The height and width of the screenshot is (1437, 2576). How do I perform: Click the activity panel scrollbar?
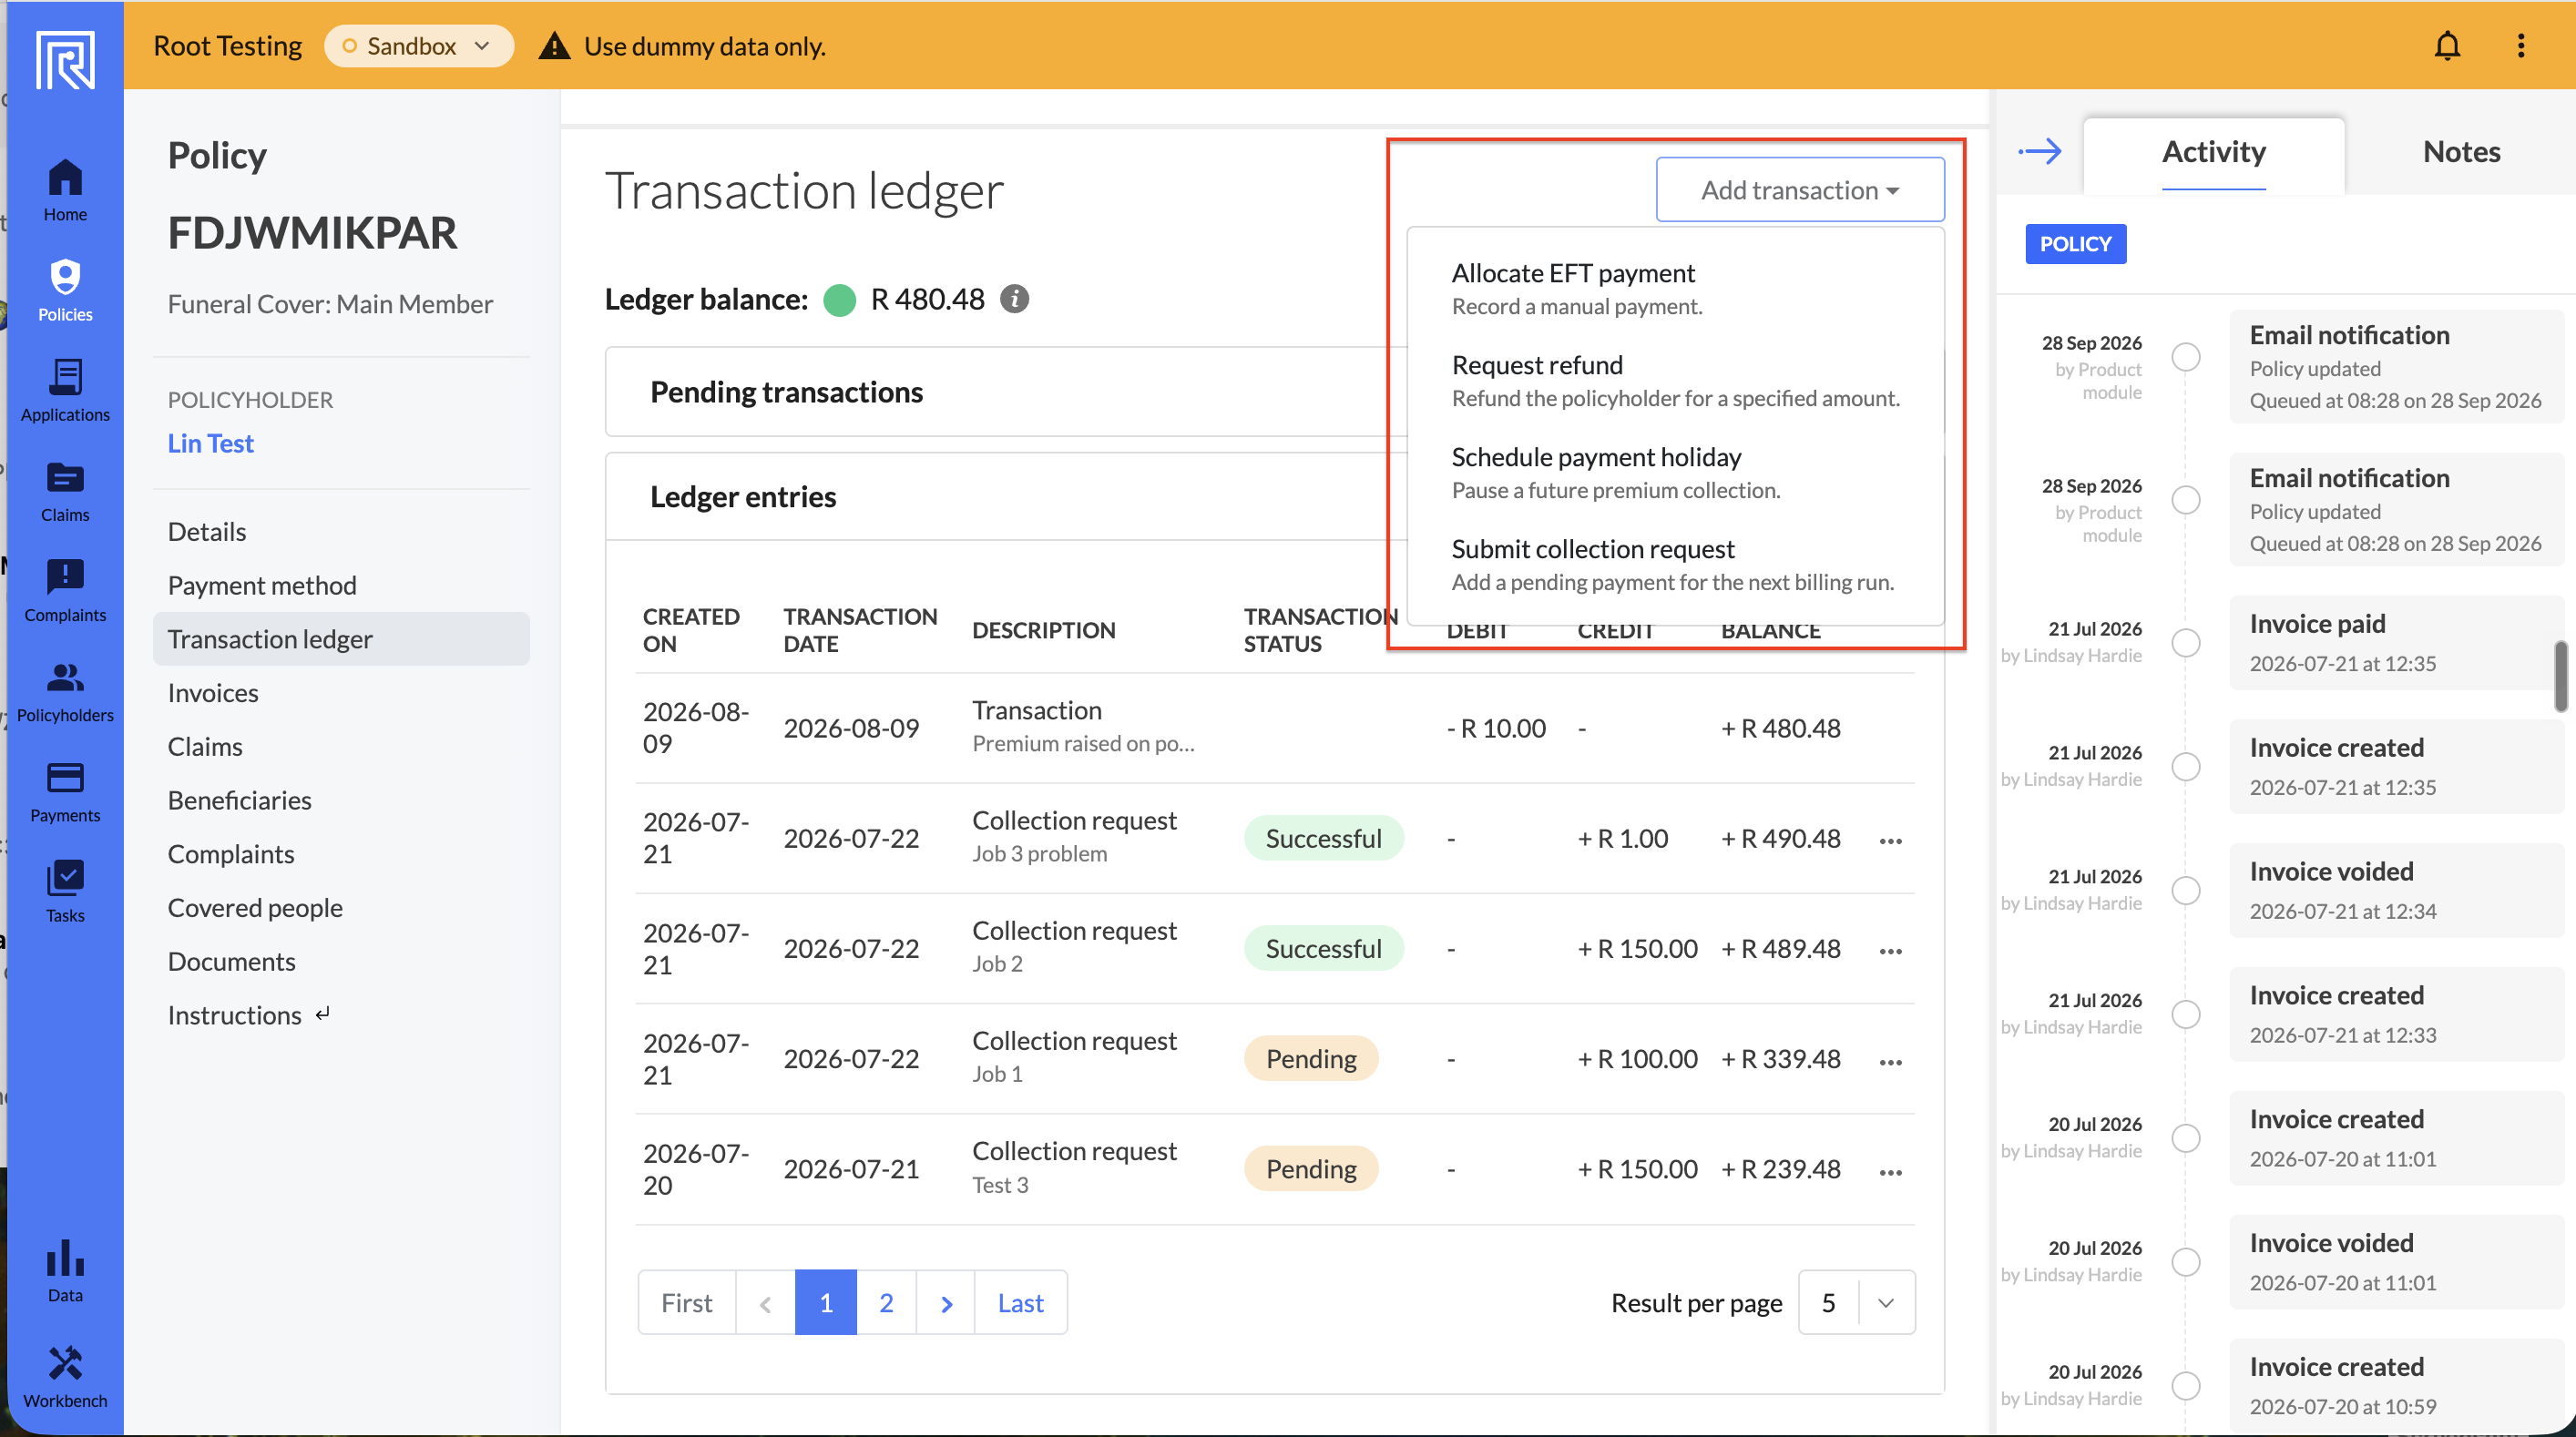click(2560, 676)
